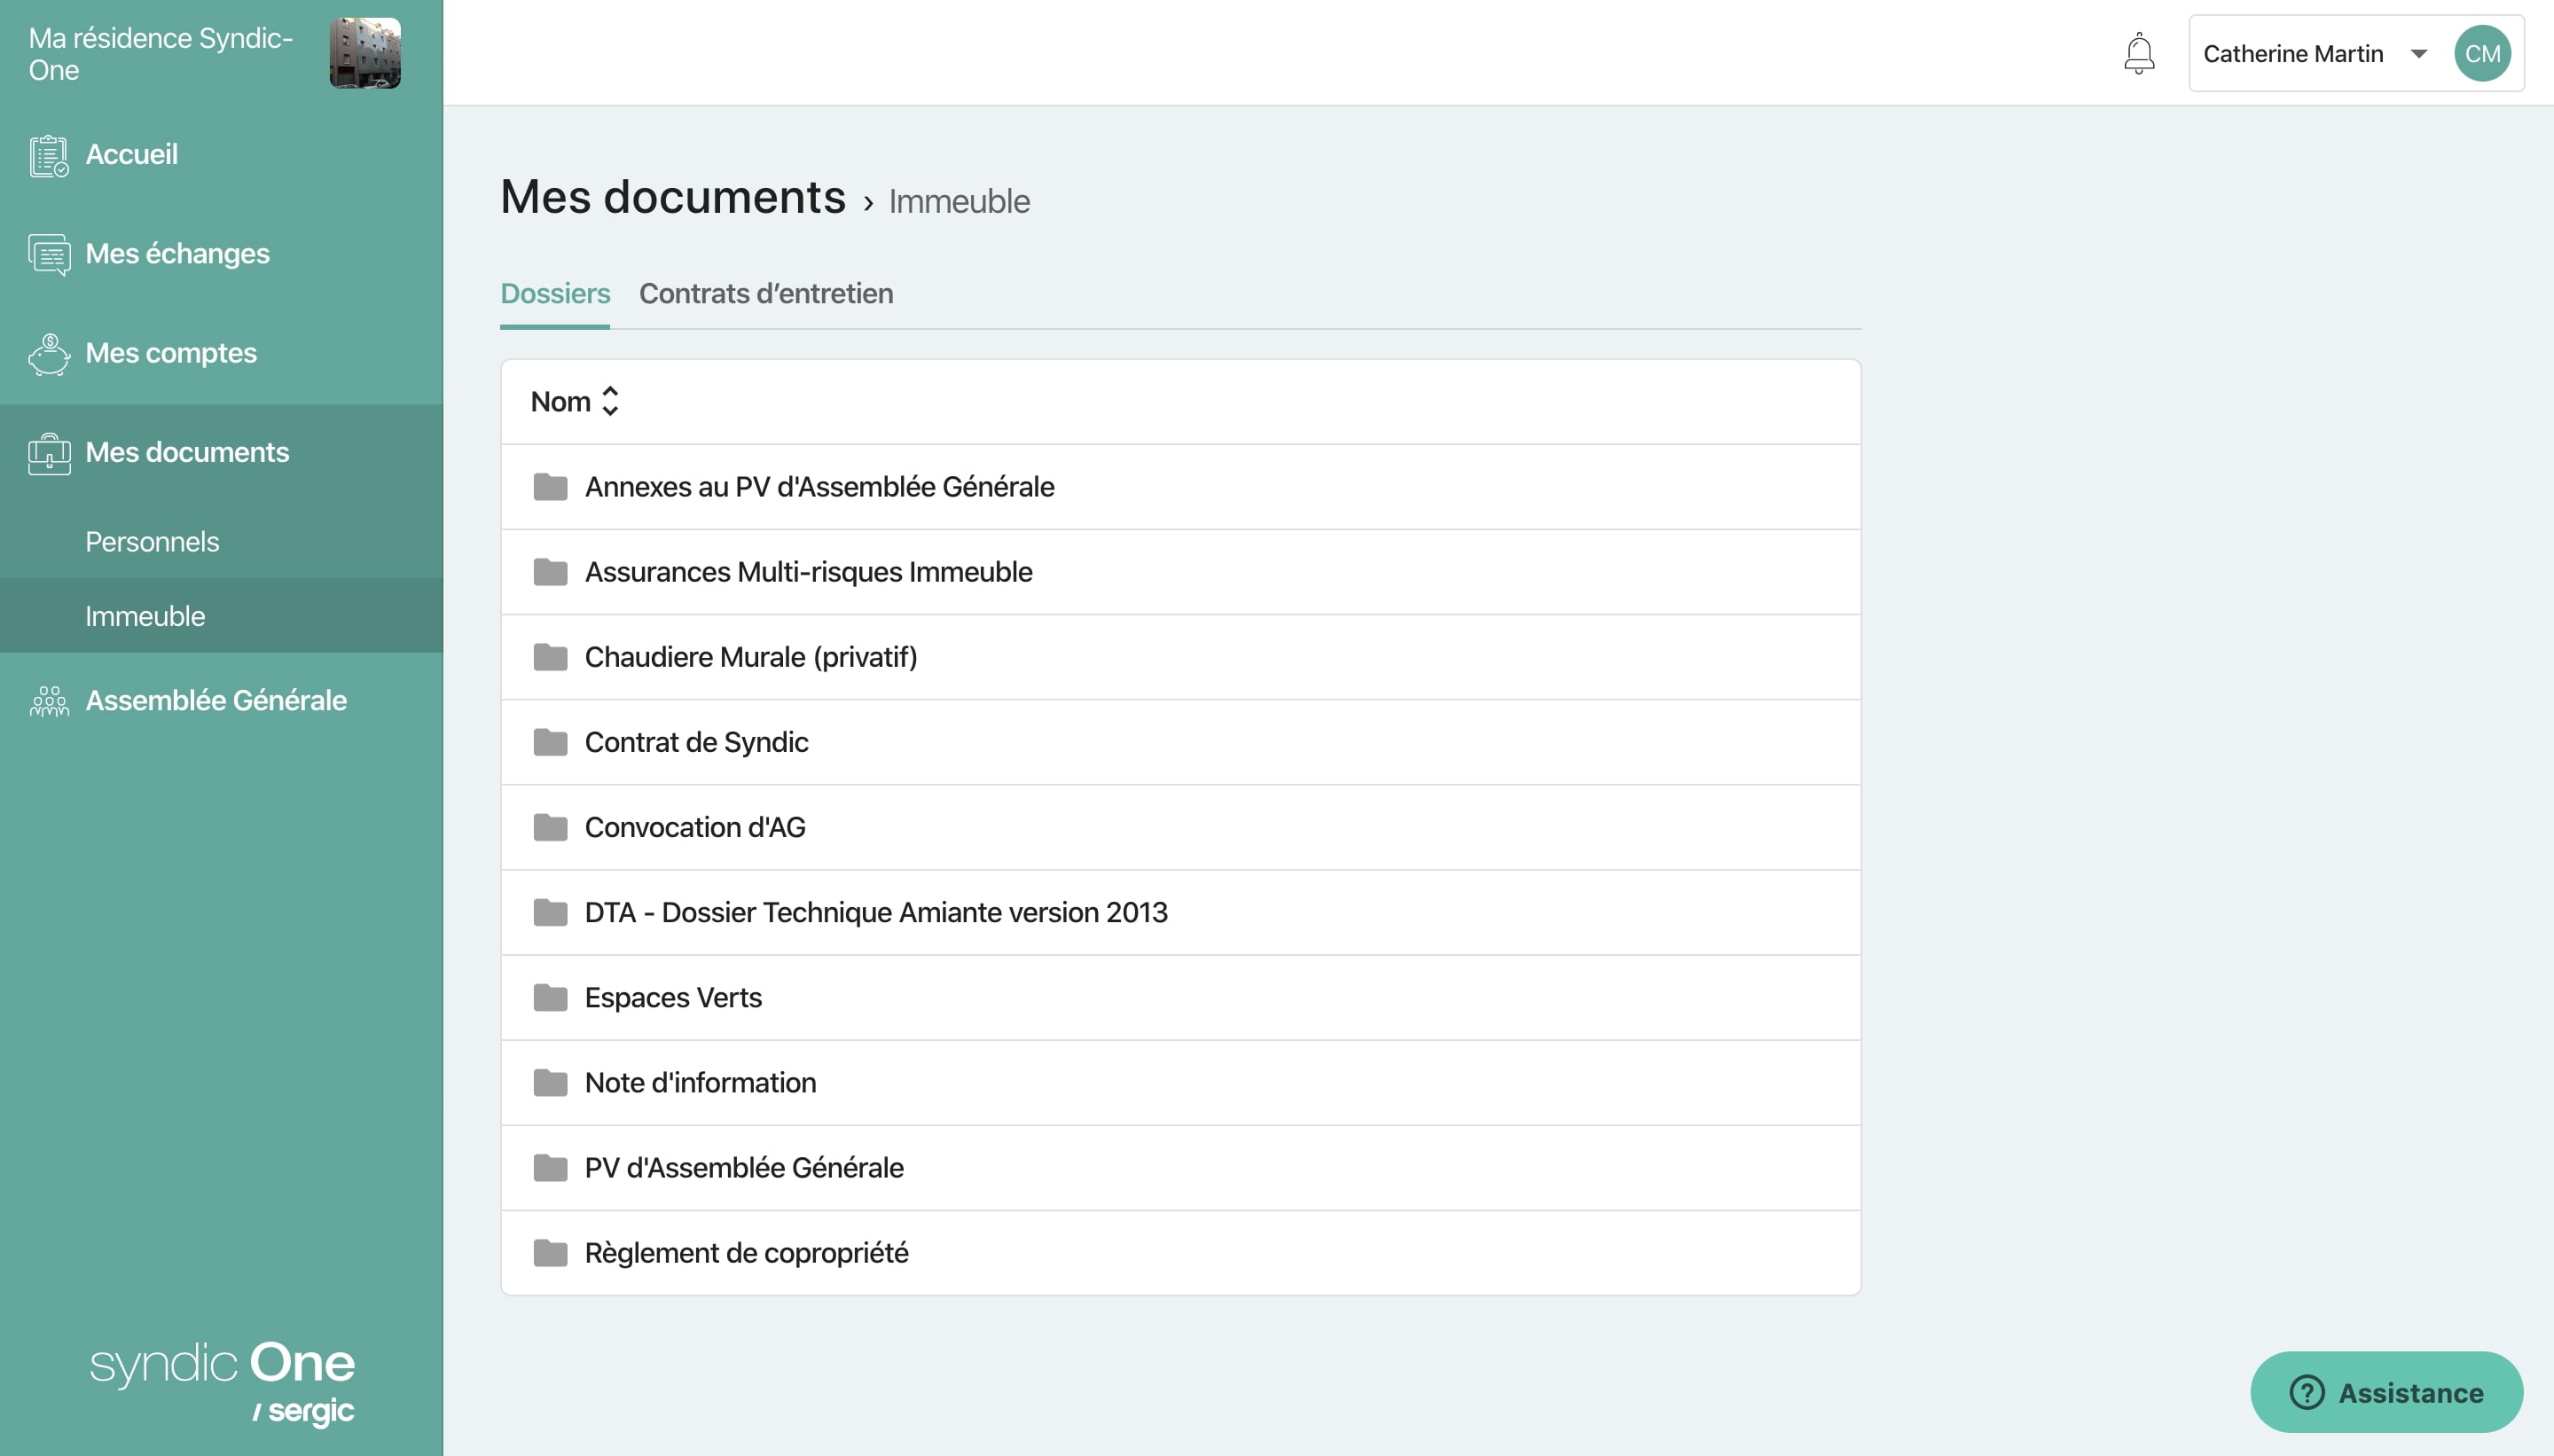
Task: Click Ma résidence Syndic-One title
Action: pos(160,54)
